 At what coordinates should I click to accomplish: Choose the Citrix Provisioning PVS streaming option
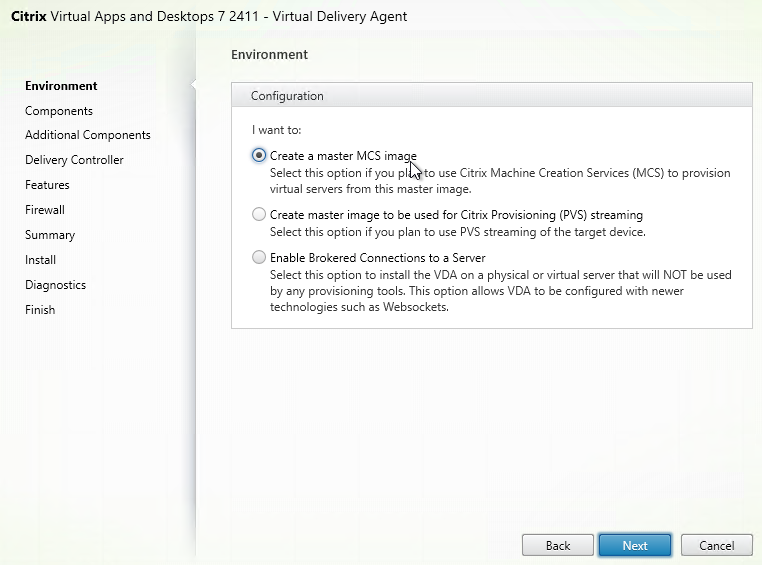coord(259,214)
